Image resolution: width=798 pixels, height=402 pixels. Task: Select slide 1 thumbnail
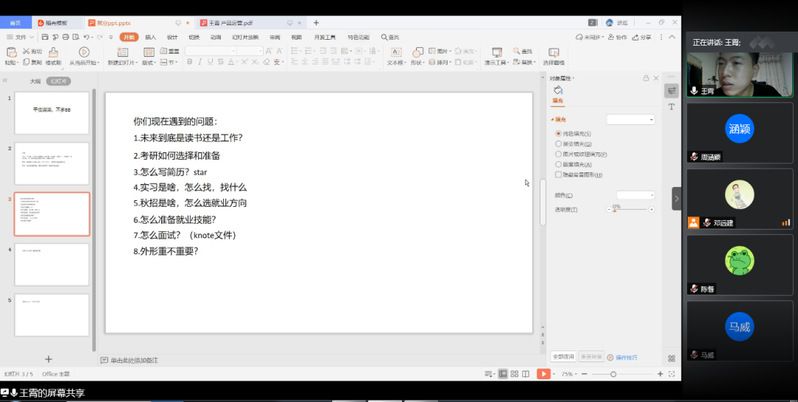[52, 113]
